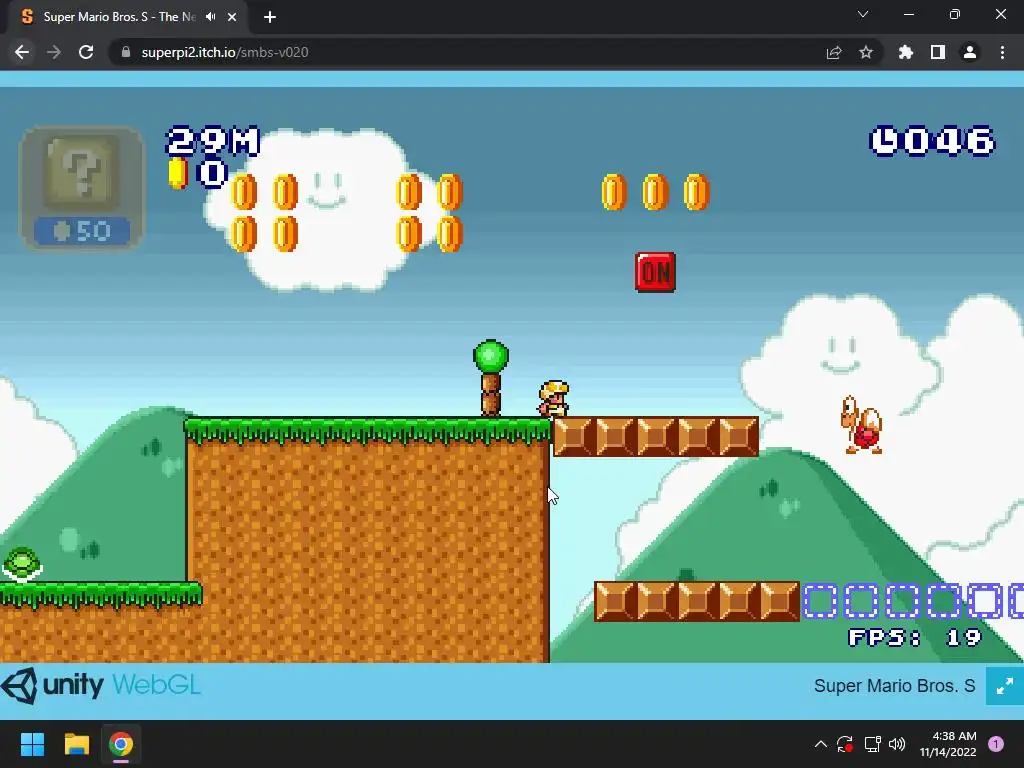Click the HUD coin counter icon
This screenshot has width=1024, height=768.
pos(177,174)
